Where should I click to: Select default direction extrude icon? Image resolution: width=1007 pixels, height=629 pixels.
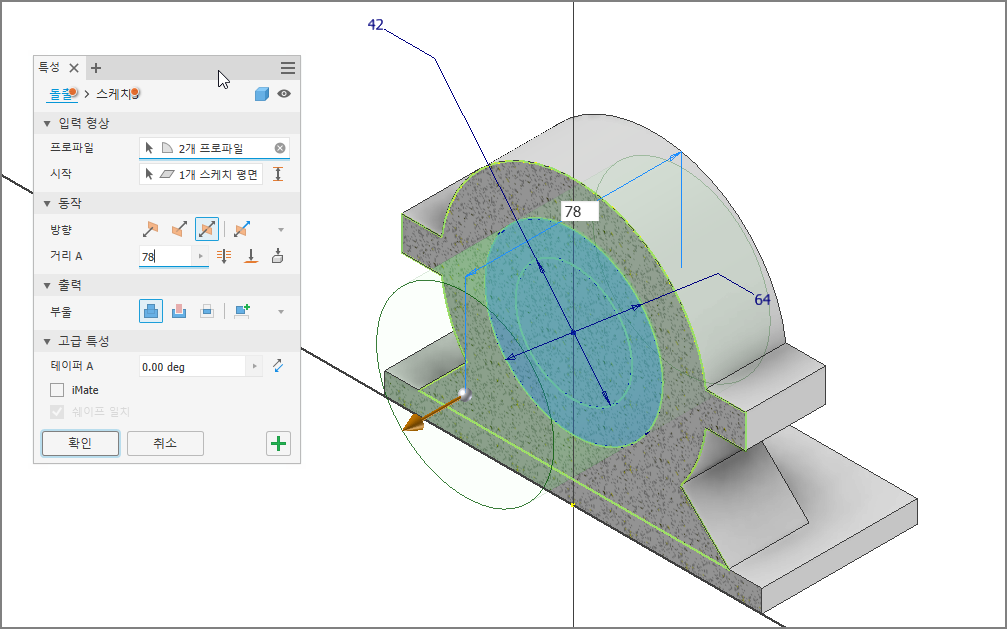point(150,229)
